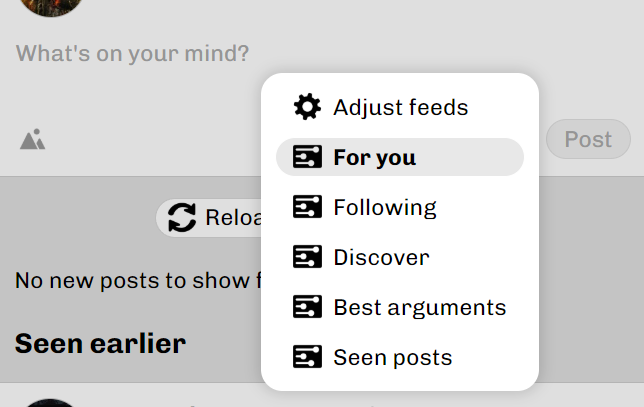Click the feed icon beside Best arguments
Screen dimensions: 644x407
(307, 307)
